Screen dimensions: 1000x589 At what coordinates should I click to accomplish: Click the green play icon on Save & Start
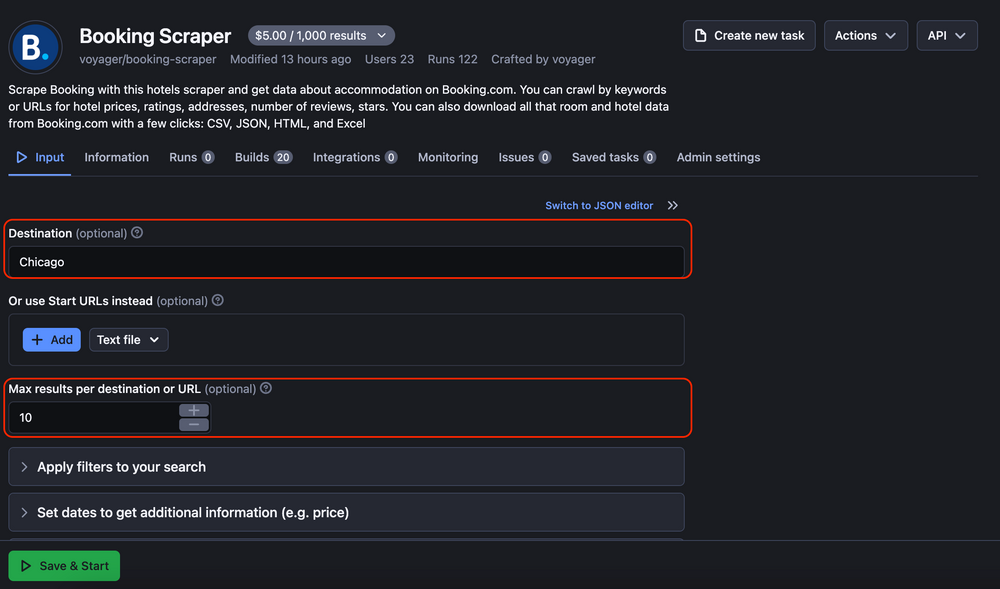pos(25,565)
